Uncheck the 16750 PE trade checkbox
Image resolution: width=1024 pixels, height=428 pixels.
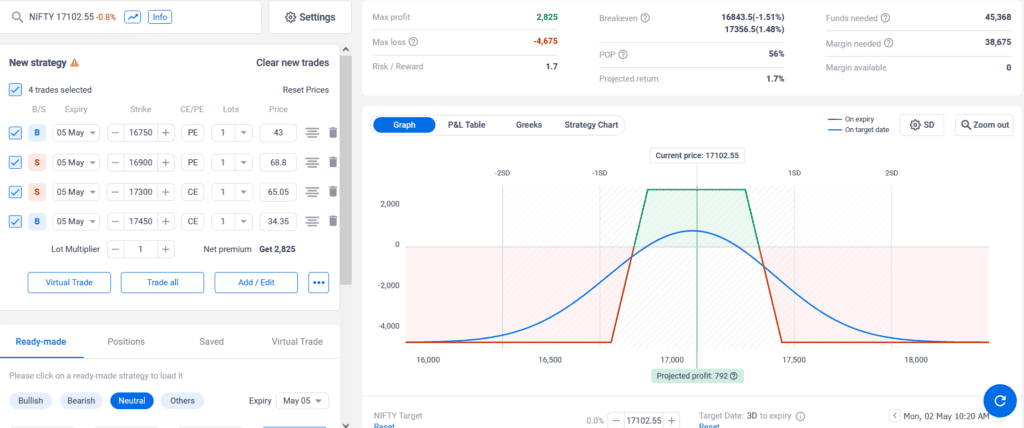point(15,133)
